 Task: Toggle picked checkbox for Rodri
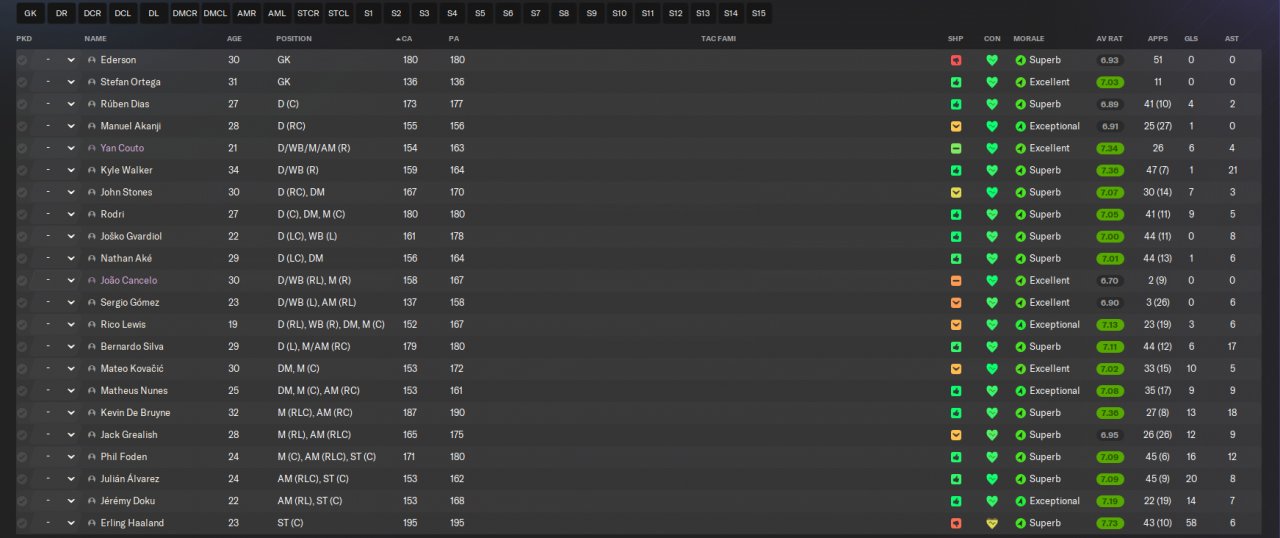[x=22, y=214]
